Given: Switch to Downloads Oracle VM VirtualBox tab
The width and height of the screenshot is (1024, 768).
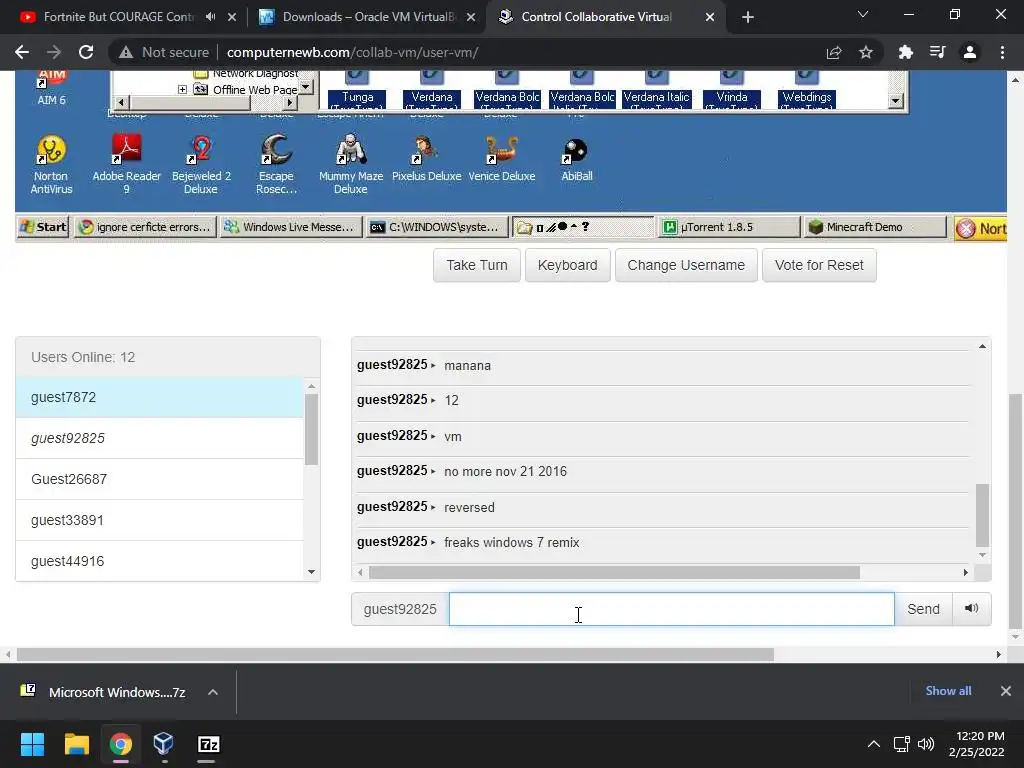Looking at the screenshot, I should pos(369,17).
